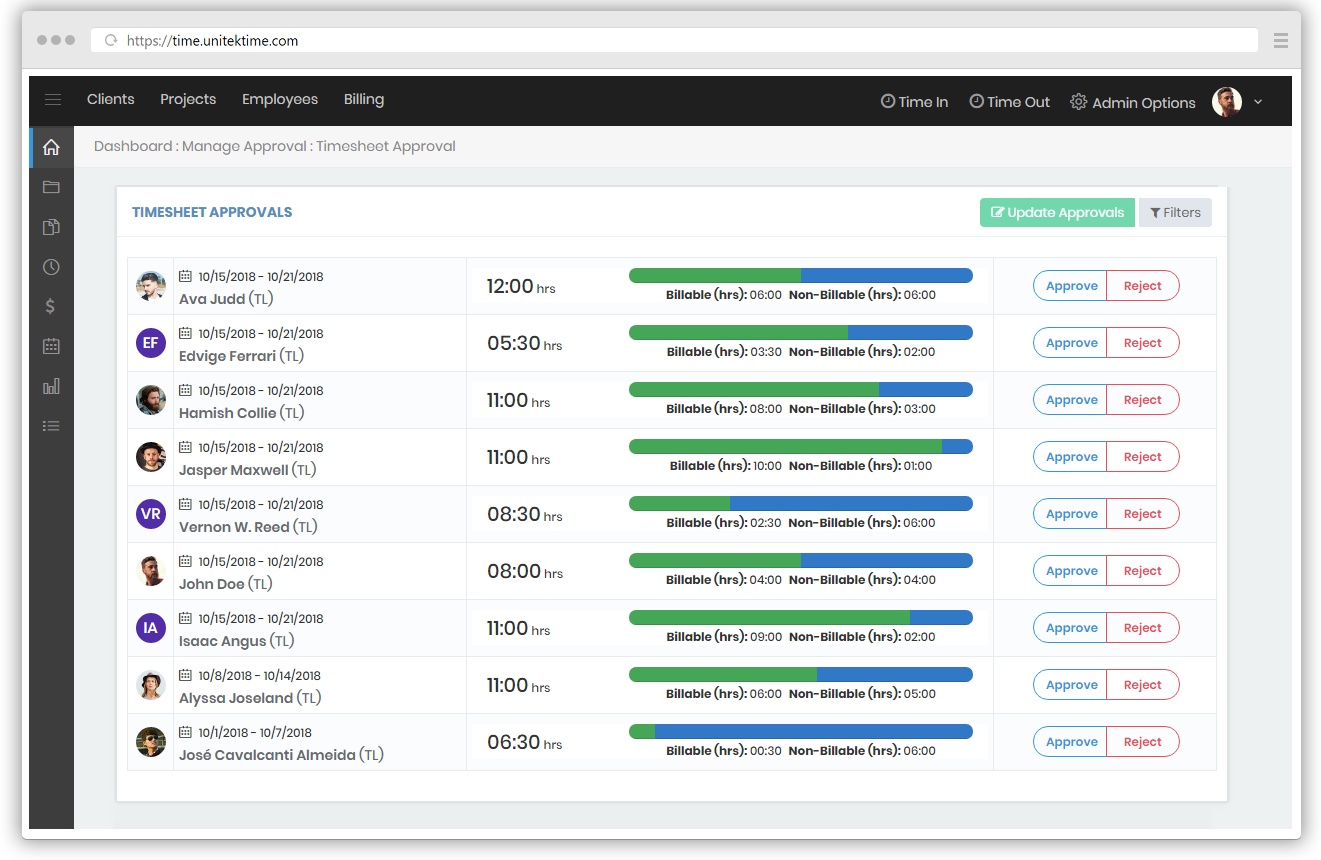This screenshot has width=1321, height=860.
Task: Open the Filters panel
Action: point(1175,213)
